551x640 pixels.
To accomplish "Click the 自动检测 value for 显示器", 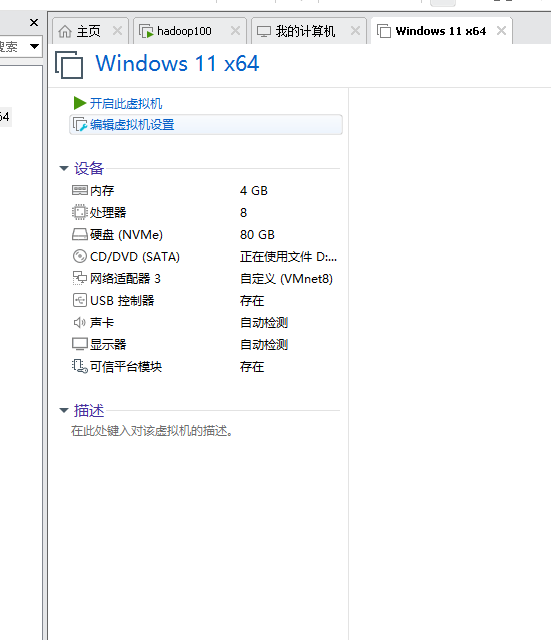I will (x=264, y=345).
